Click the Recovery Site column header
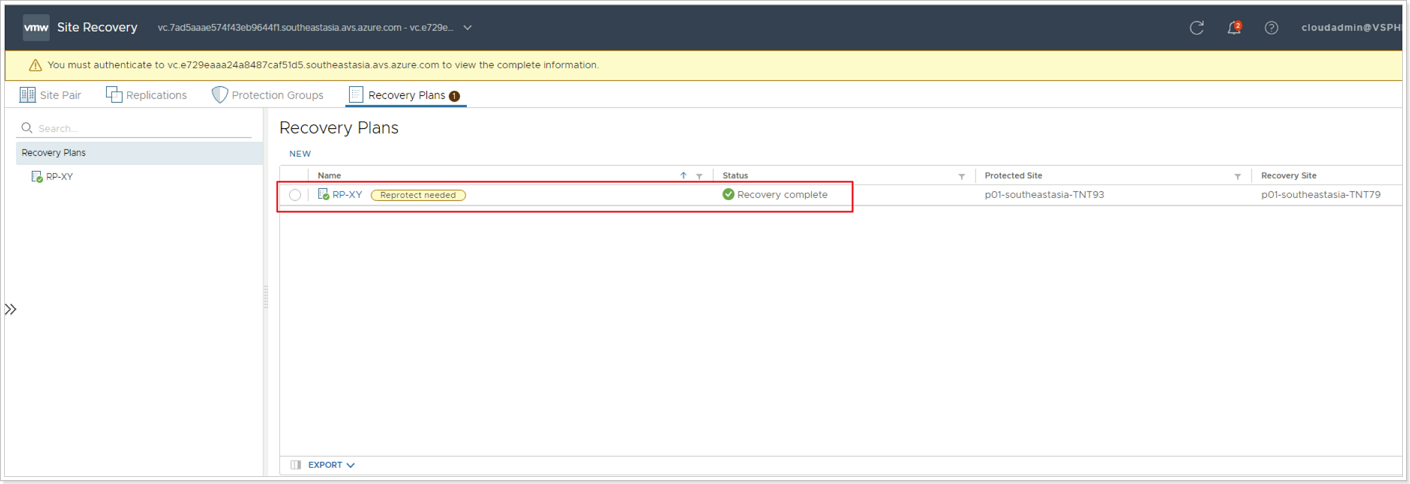The height and width of the screenshot is (484, 1410). click(x=1289, y=176)
